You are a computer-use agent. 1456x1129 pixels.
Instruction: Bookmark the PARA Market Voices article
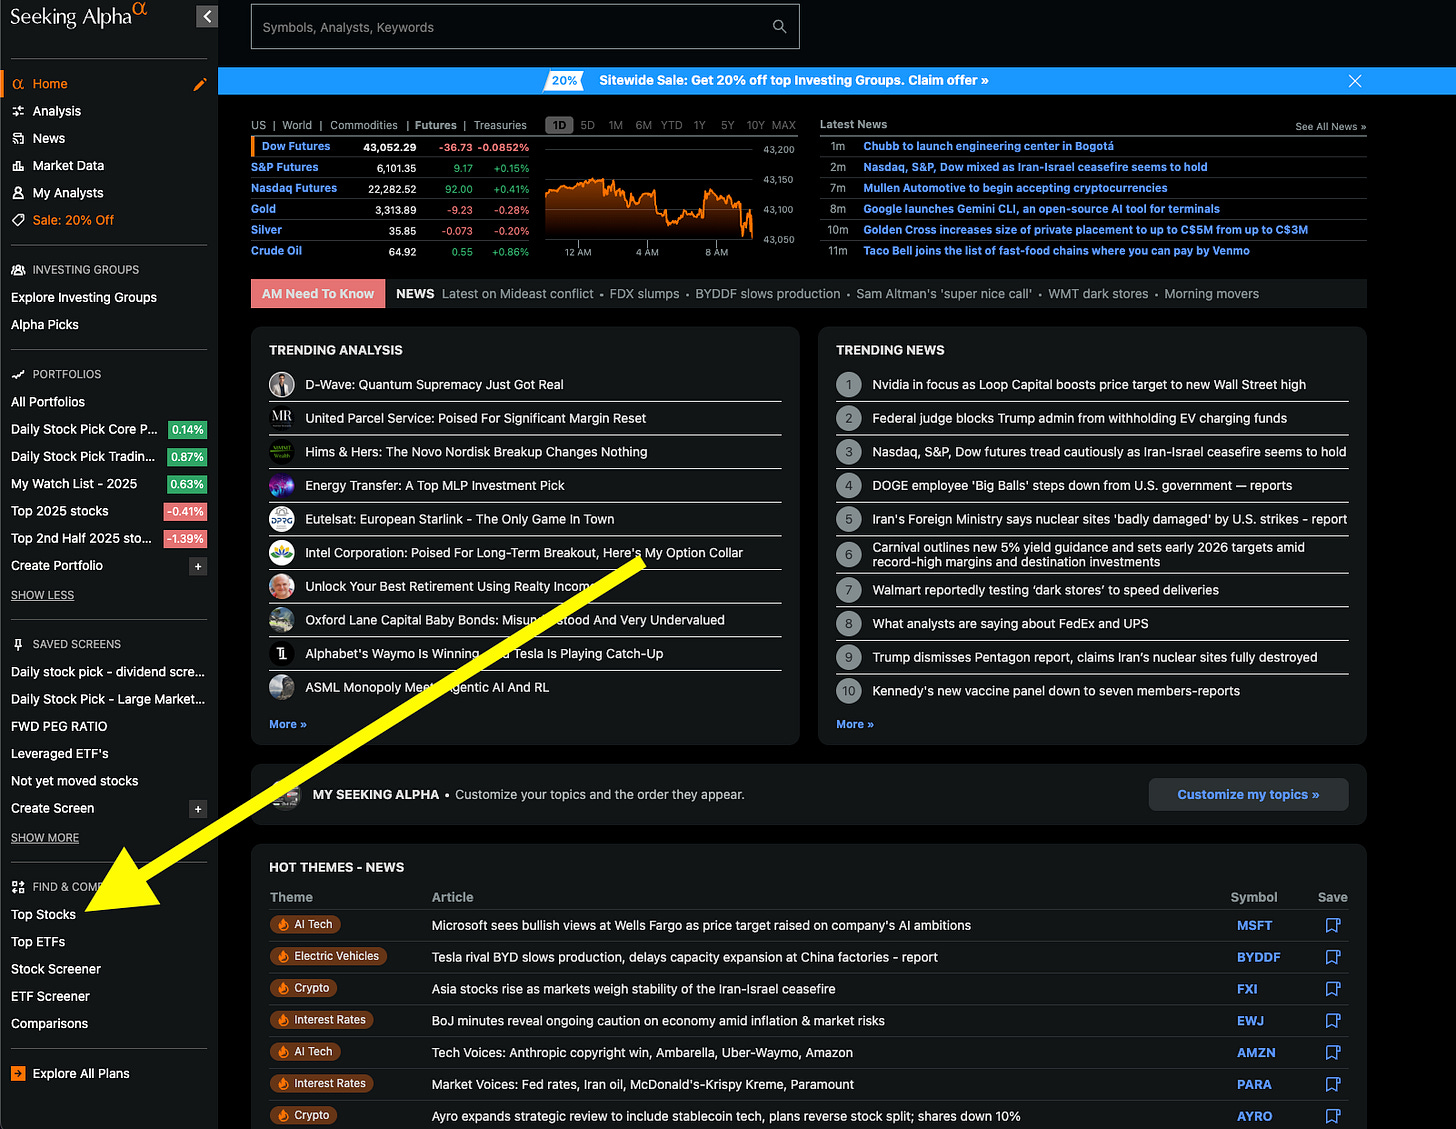tap(1332, 1085)
